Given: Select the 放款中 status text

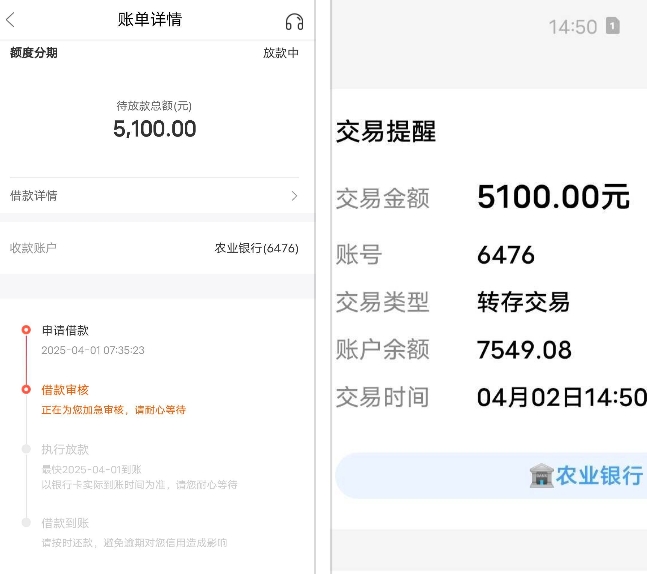Looking at the screenshot, I should coord(281,53).
